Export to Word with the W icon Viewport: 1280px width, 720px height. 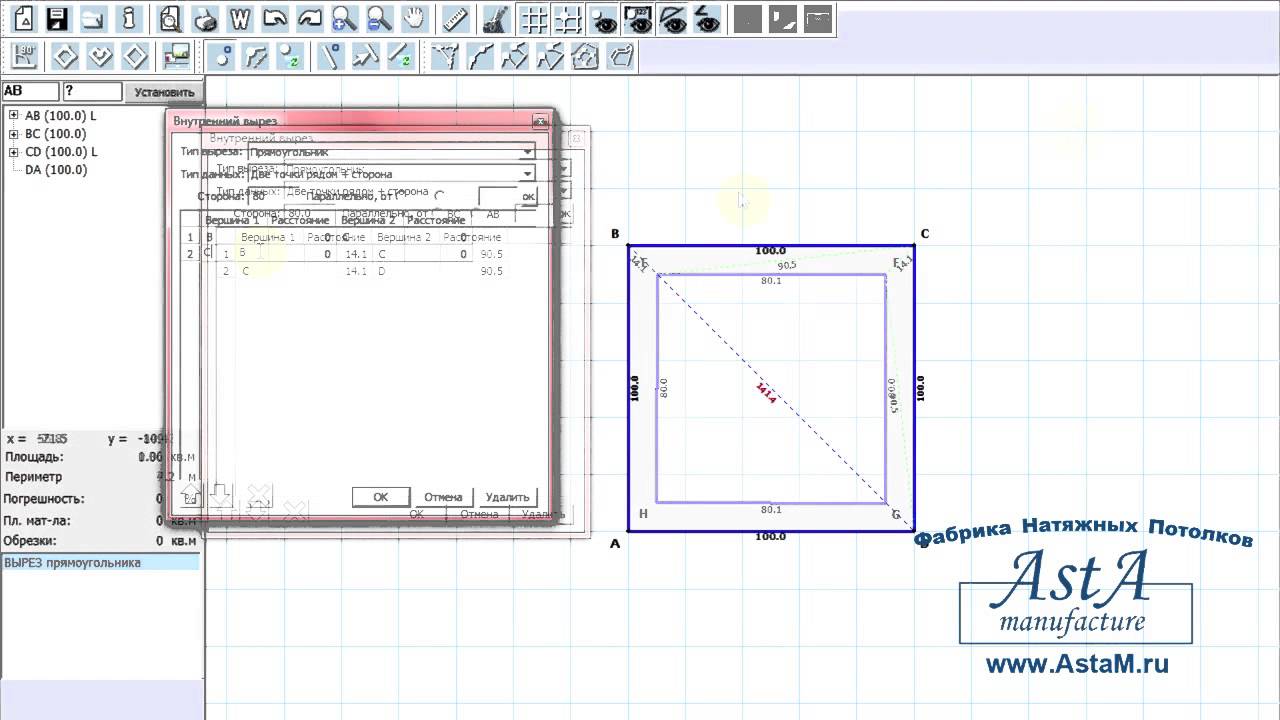pos(240,18)
